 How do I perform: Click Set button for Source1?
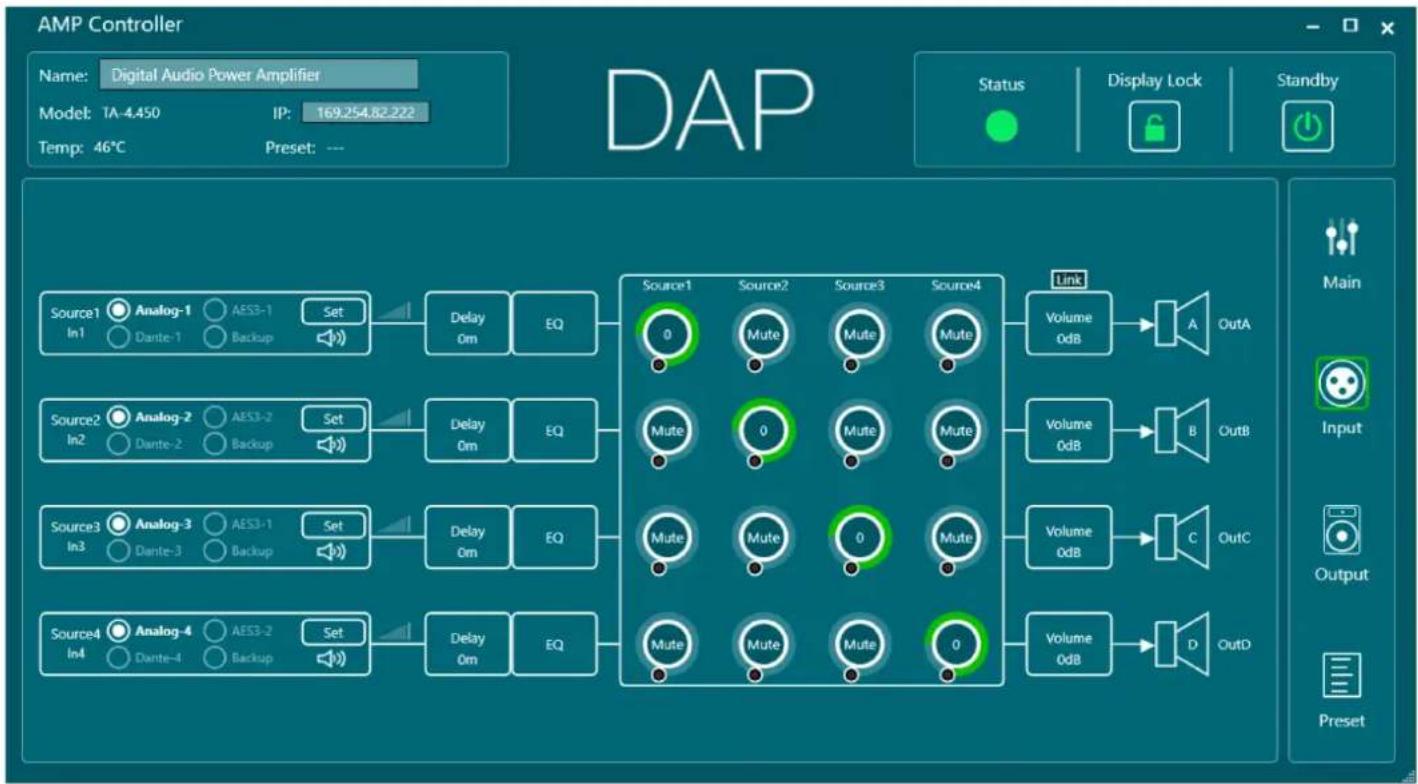tap(333, 311)
